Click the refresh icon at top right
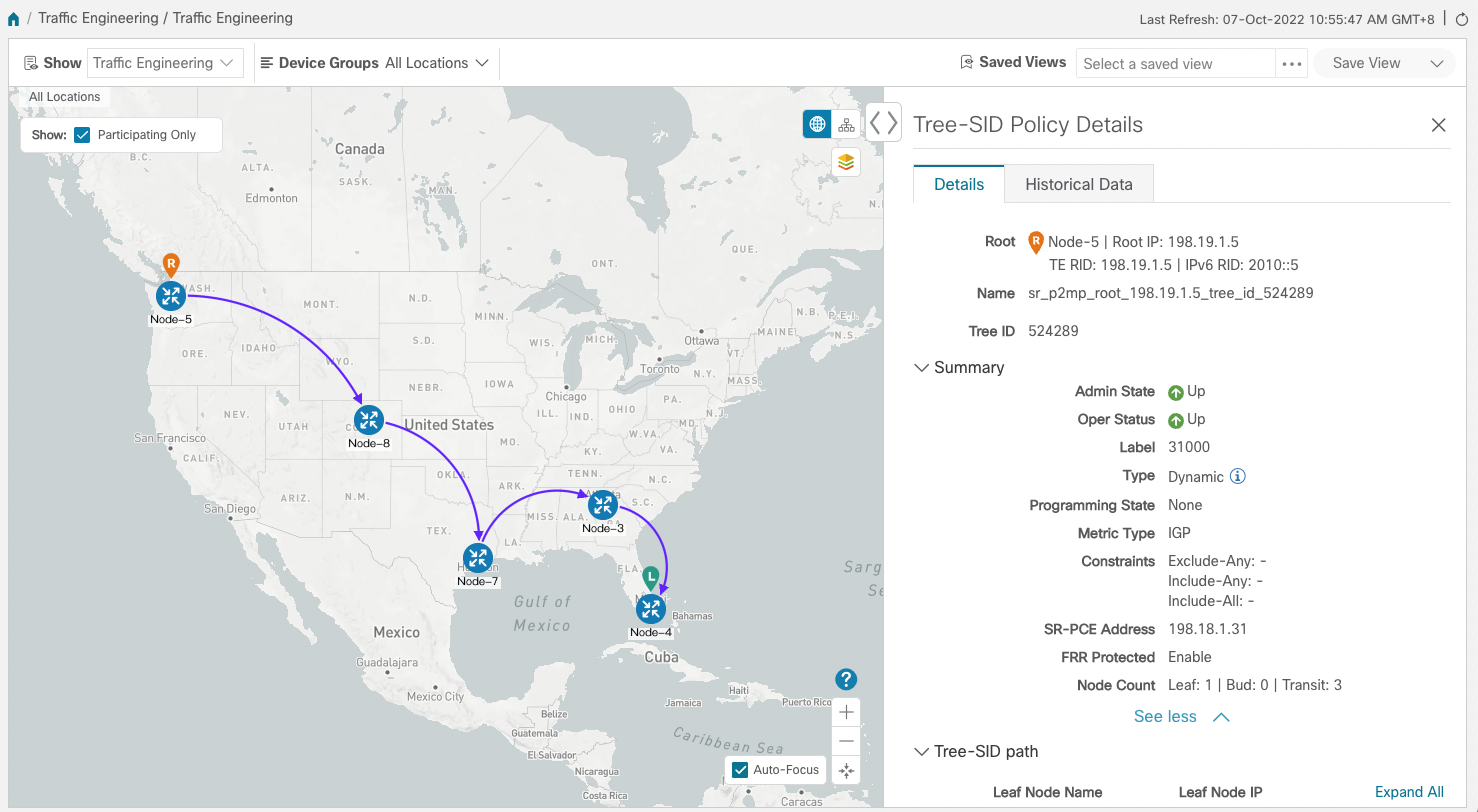Viewport: 1478px width, 812px height. tap(1461, 19)
